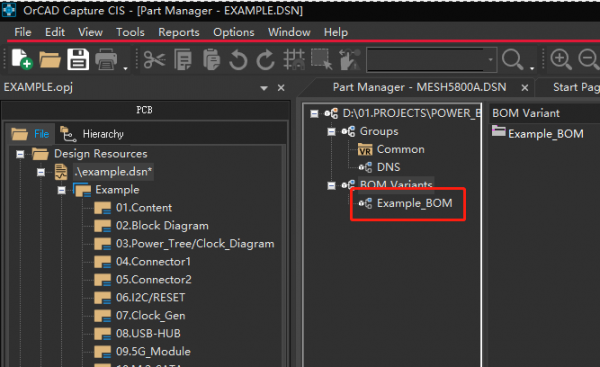
Task: Zoom out with the minus magnifier
Action: (589, 60)
